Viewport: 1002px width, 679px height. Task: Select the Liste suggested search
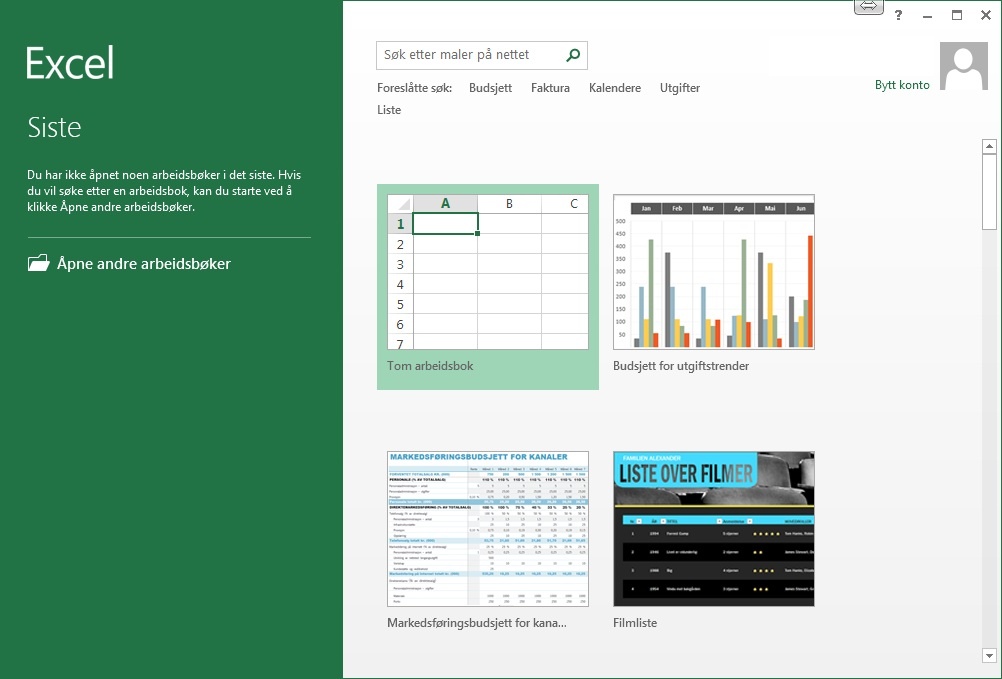point(389,110)
